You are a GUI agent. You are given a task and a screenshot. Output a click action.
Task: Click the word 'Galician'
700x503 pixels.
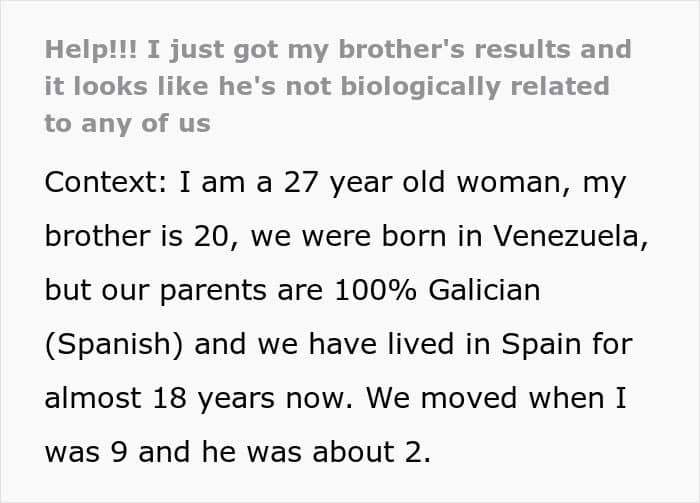[x=484, y=290]
